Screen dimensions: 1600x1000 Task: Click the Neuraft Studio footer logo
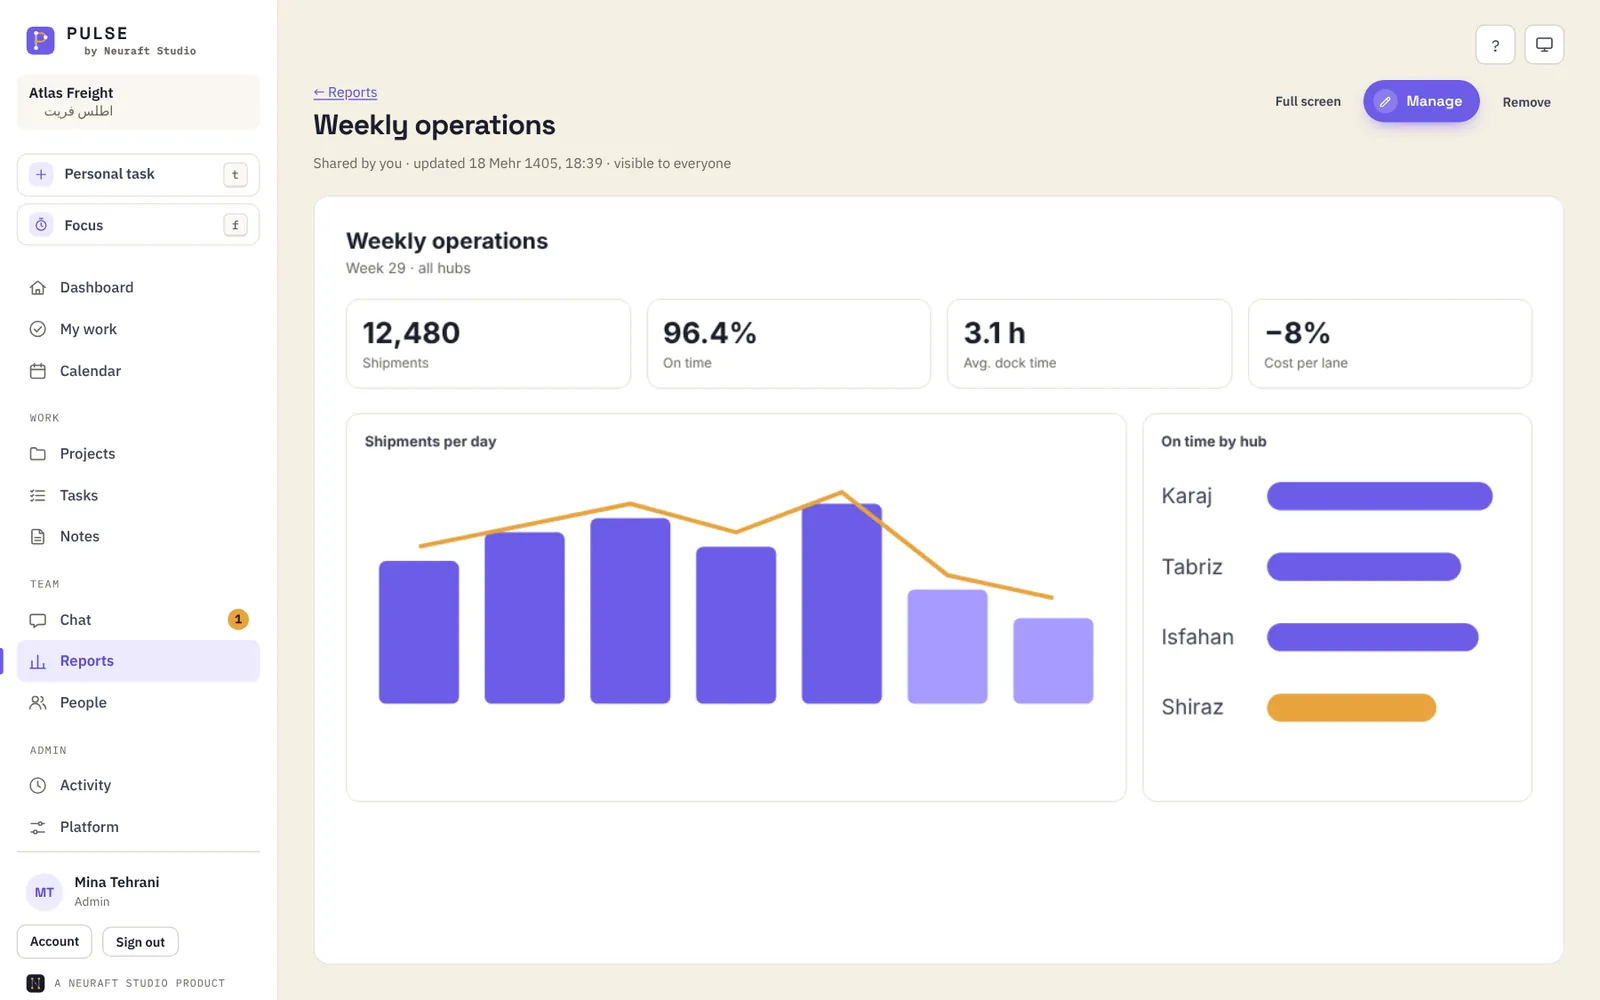pyautogui.click(x=35, y=983)
